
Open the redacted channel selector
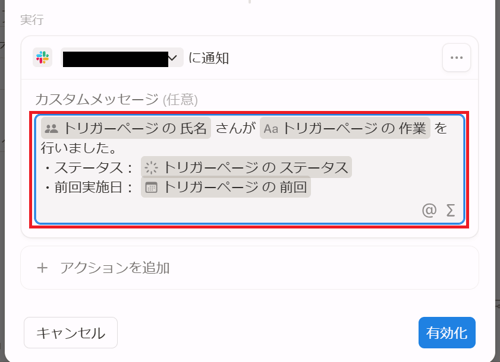point(122,58)
